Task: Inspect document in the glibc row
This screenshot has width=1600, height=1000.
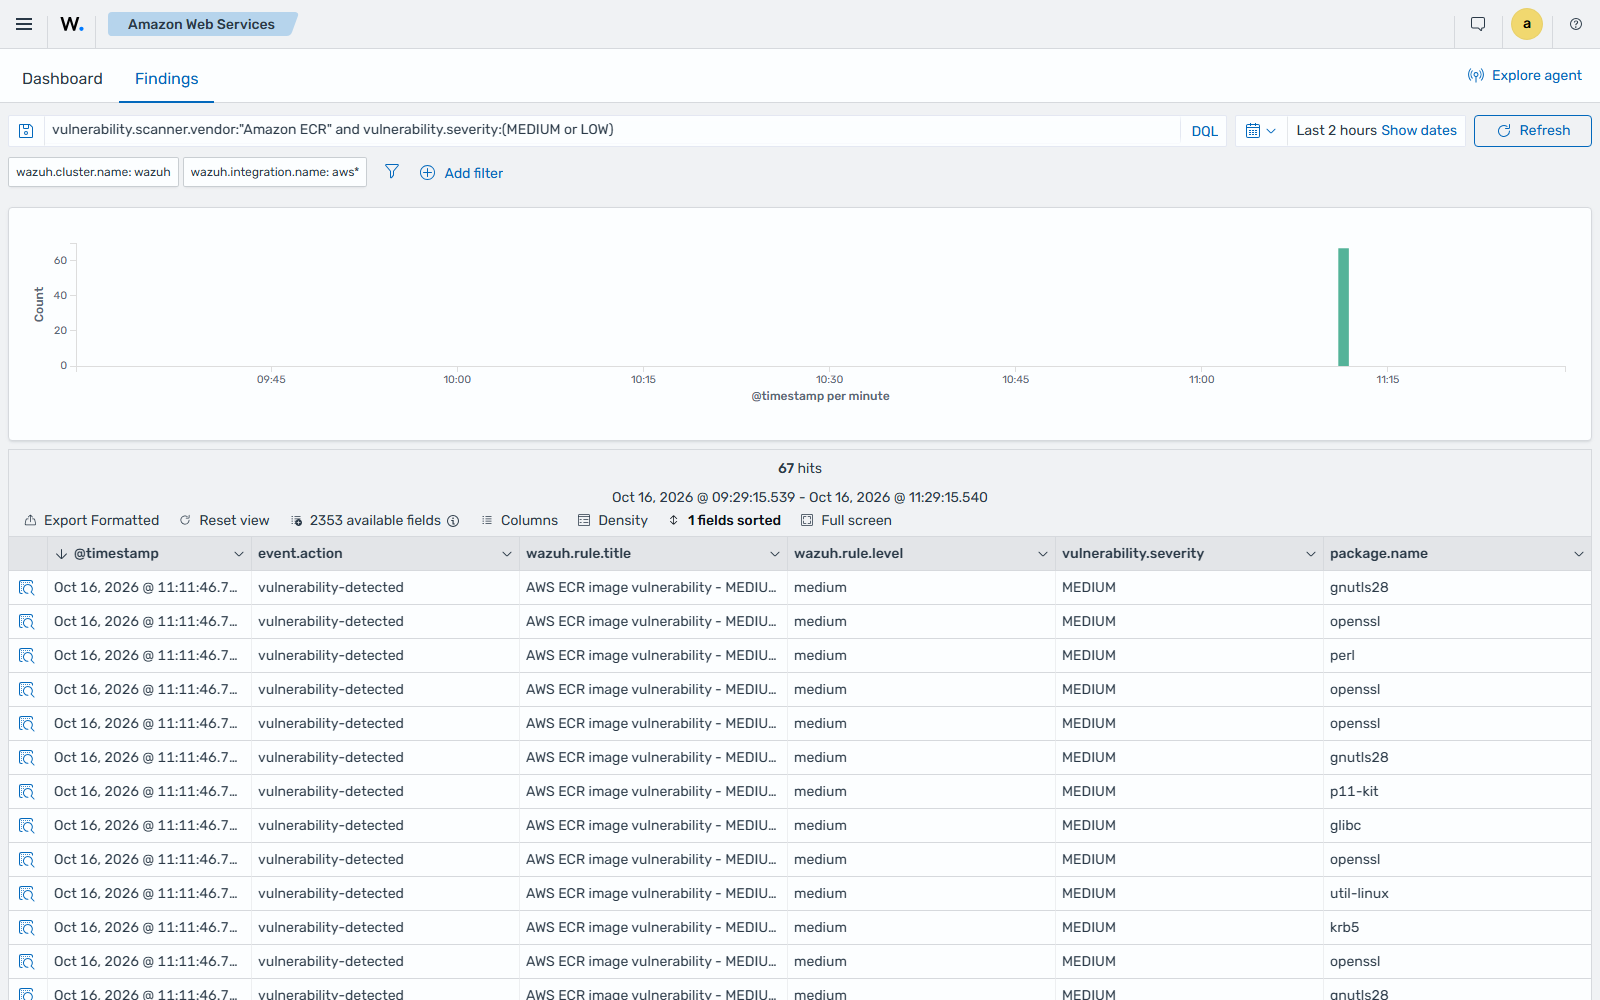Action: pyautogui.click(x=27, y=826)
